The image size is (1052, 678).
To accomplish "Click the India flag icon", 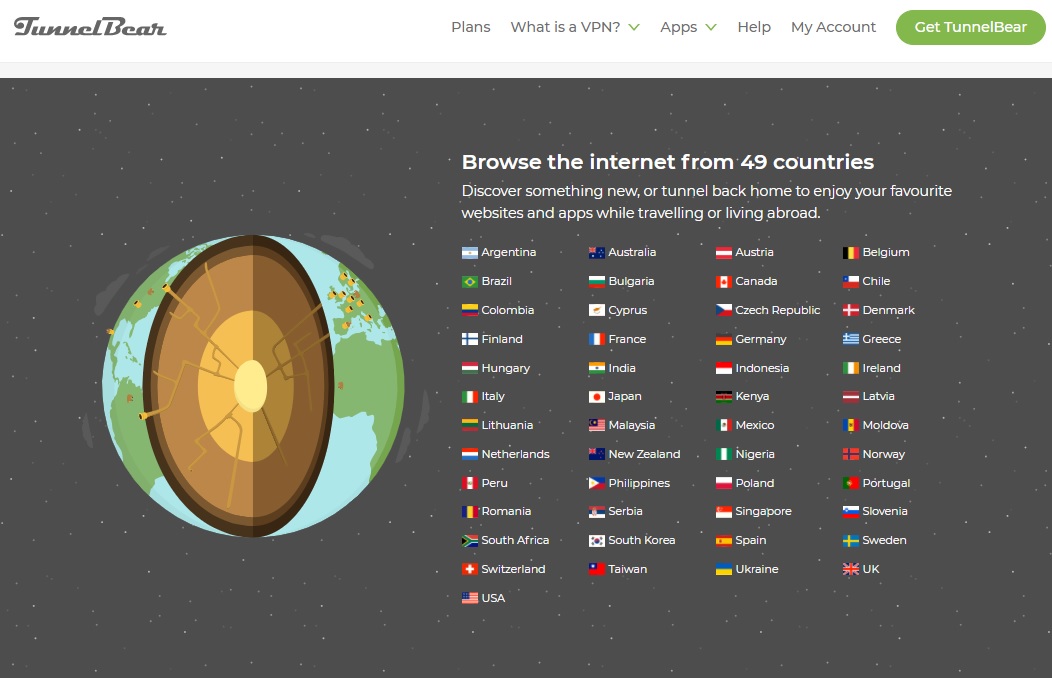I will coord(596,368).
